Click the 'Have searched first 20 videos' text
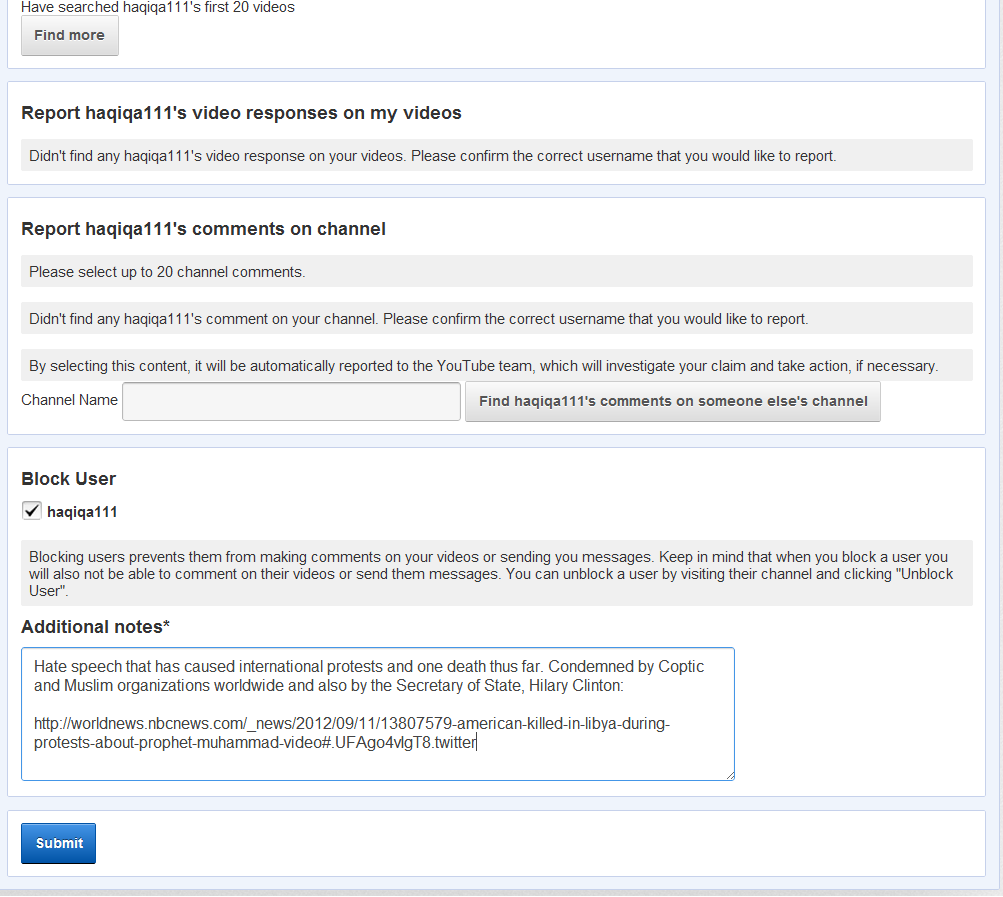Image resolution: width=1003 pixels, height=897 pixels. pos(158,7)
